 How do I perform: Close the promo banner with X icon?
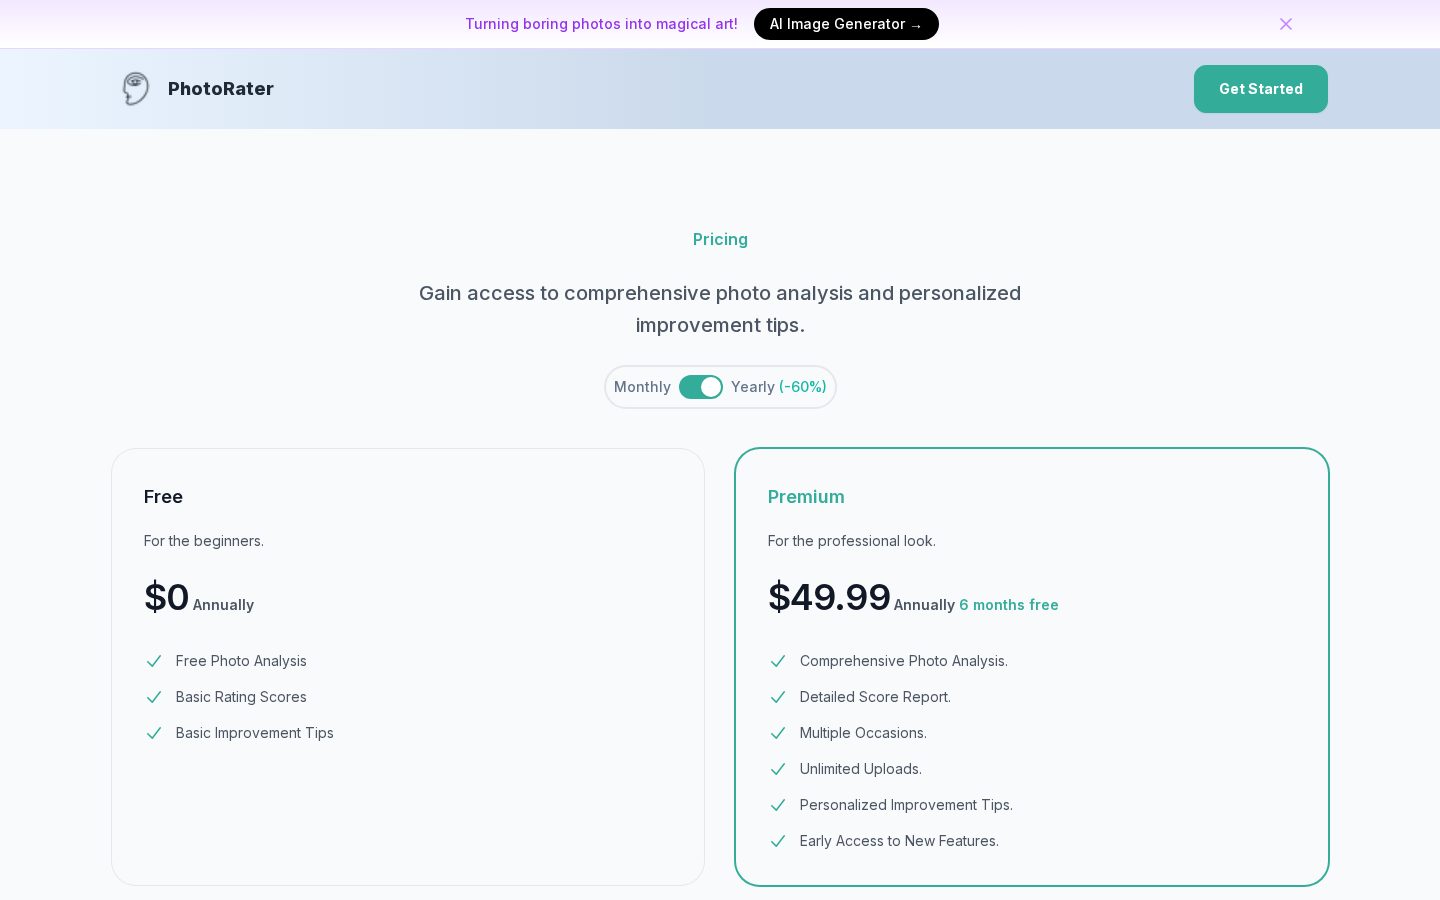click(x=1286, y=24)
